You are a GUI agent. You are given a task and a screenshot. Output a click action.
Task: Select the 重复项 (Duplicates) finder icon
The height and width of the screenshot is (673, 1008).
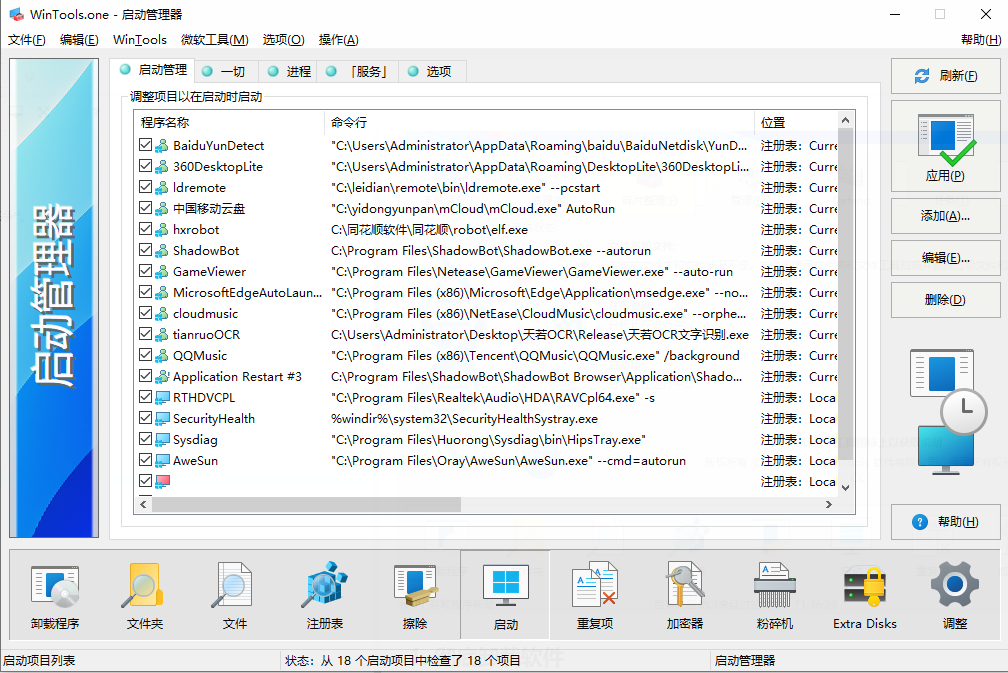[x=594, y=594]
